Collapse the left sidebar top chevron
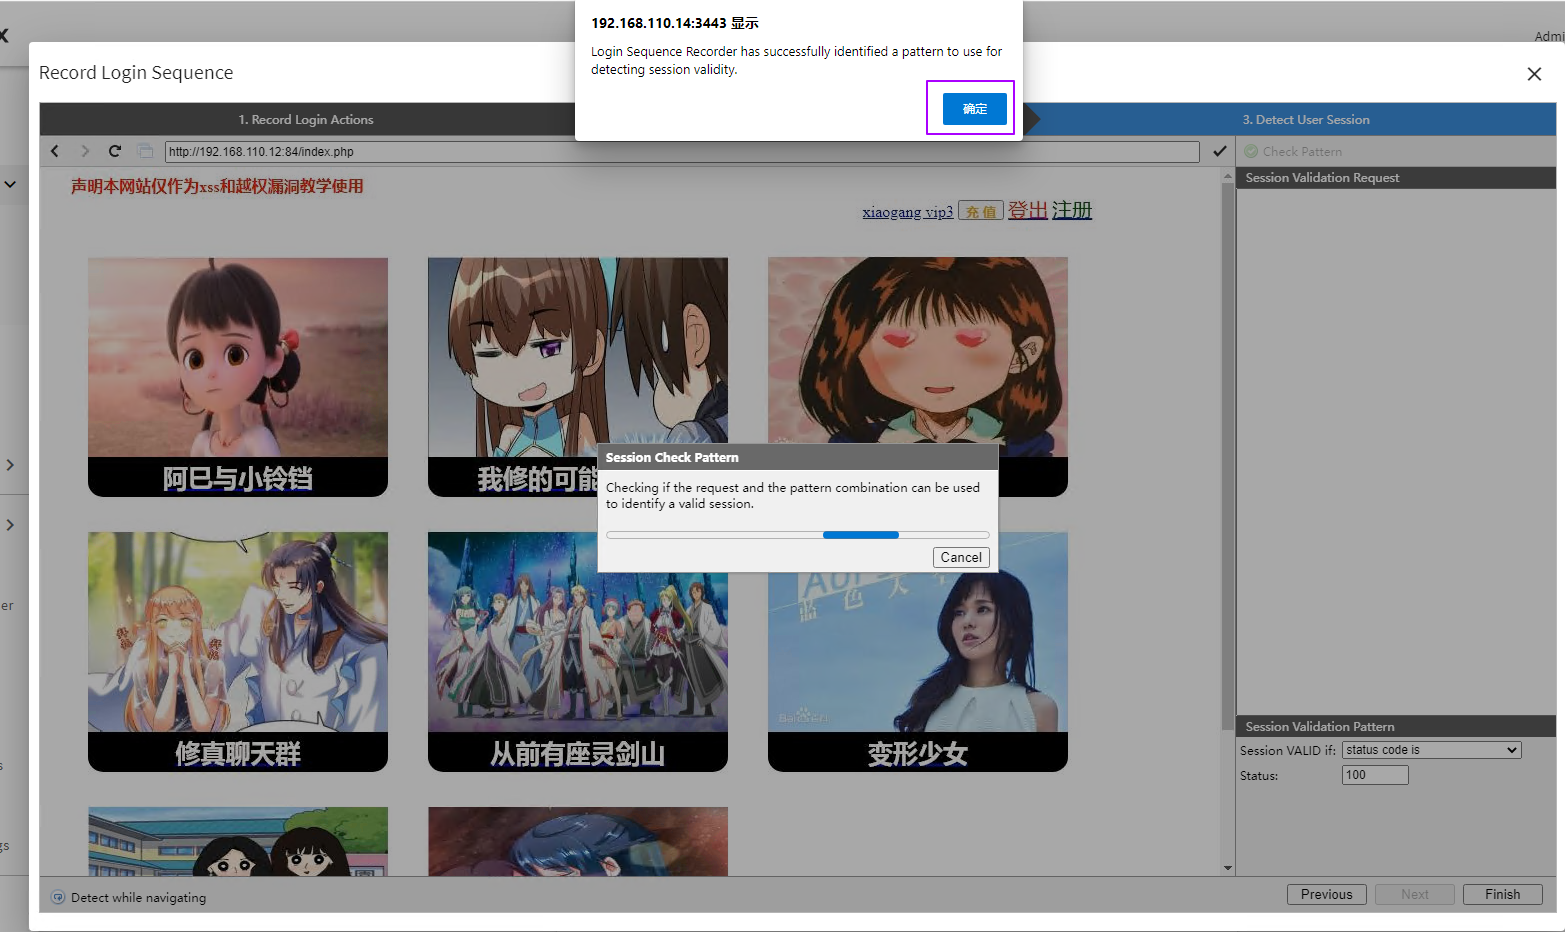The image size is (1565, 932). (10, 184)
